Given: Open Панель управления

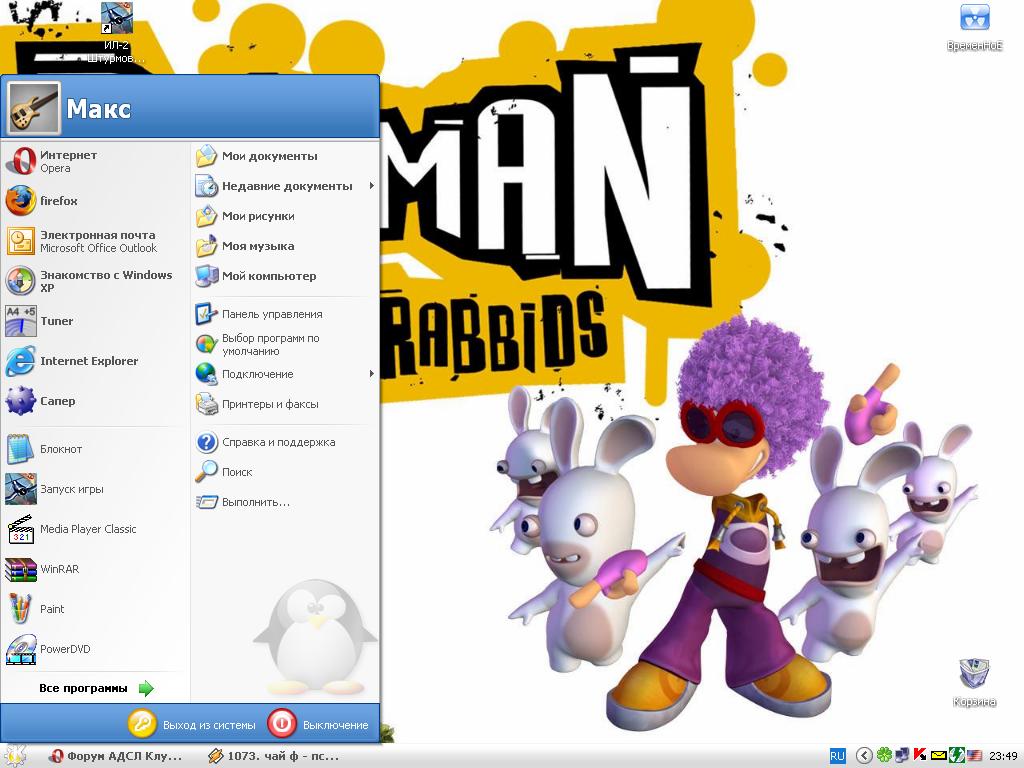Looking at the screenshot, I should (285, 314).
